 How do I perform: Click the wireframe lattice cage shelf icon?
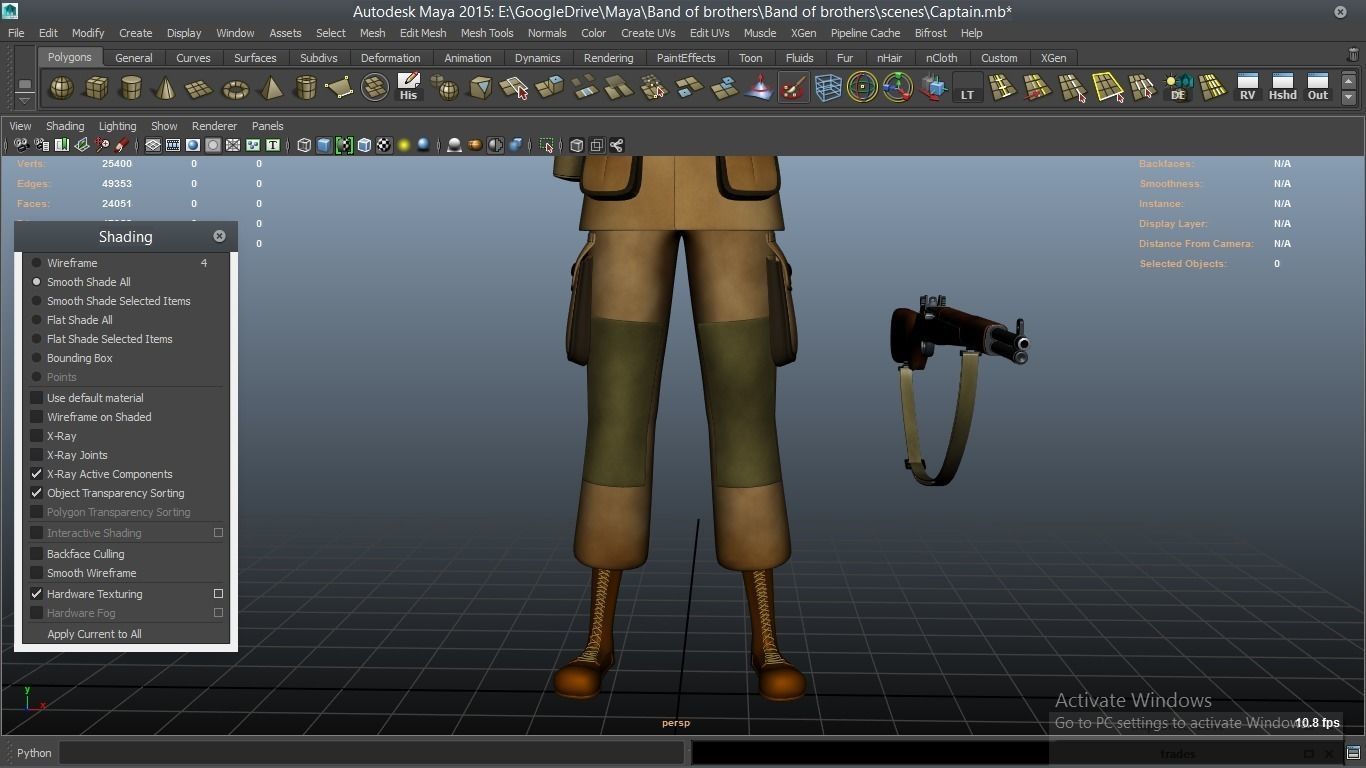828,88
